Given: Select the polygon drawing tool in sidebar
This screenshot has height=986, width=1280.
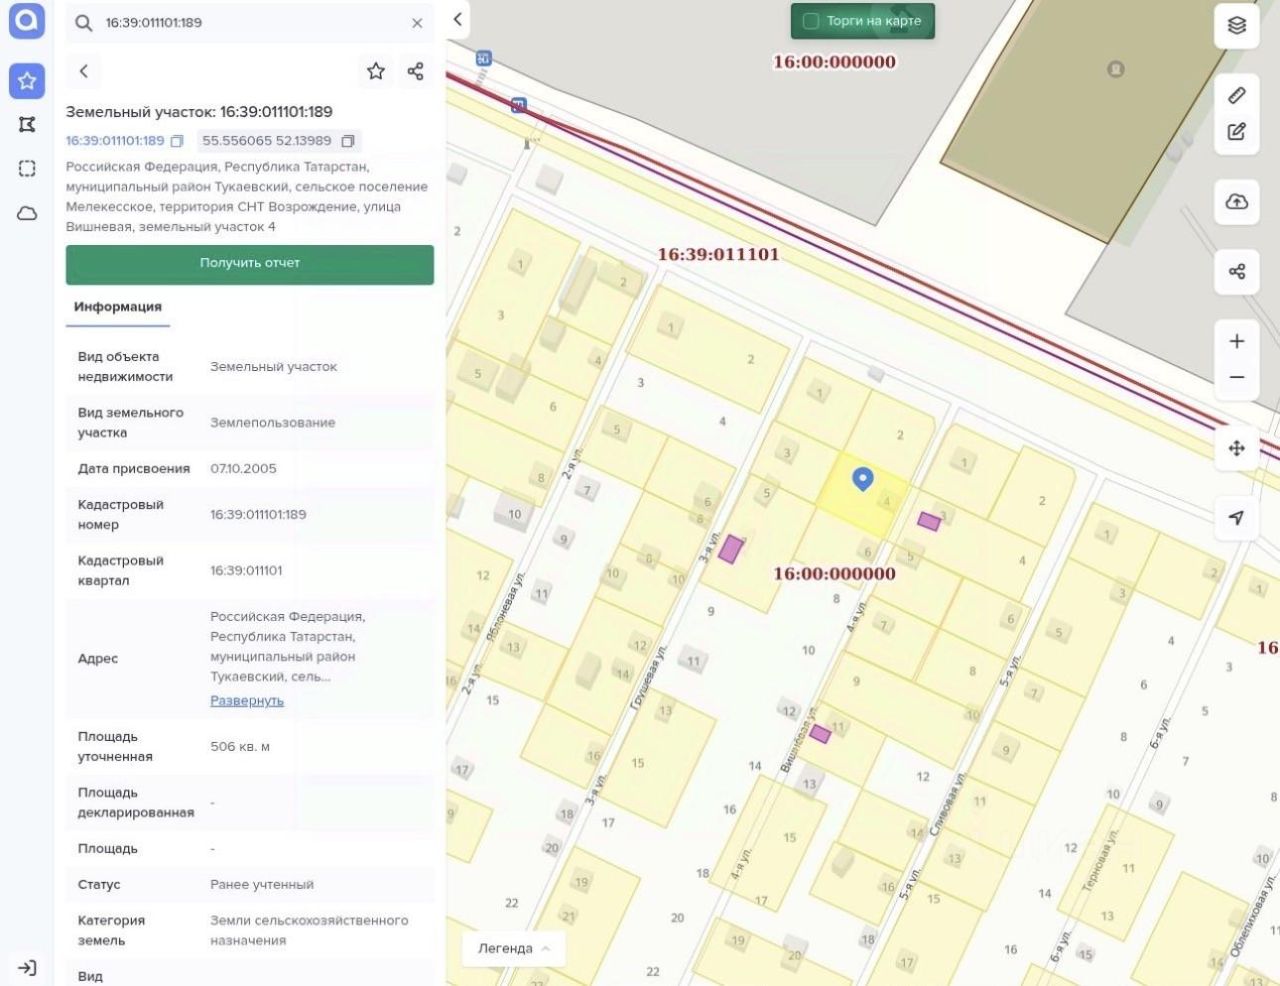Looking at the screenshot, I should click(x=27, y=124).
